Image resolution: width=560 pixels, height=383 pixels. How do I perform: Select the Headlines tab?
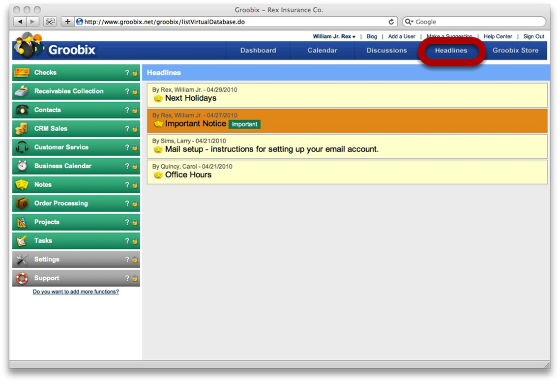tap(451, 50)
